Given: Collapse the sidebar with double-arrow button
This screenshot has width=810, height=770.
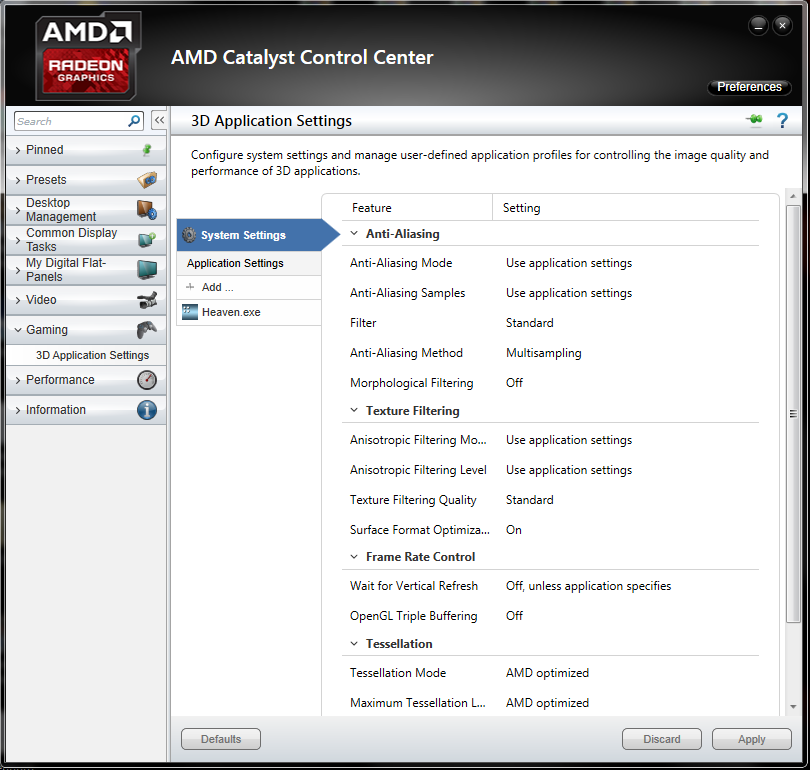Looking at the screenshot, I should click(159, 120).
